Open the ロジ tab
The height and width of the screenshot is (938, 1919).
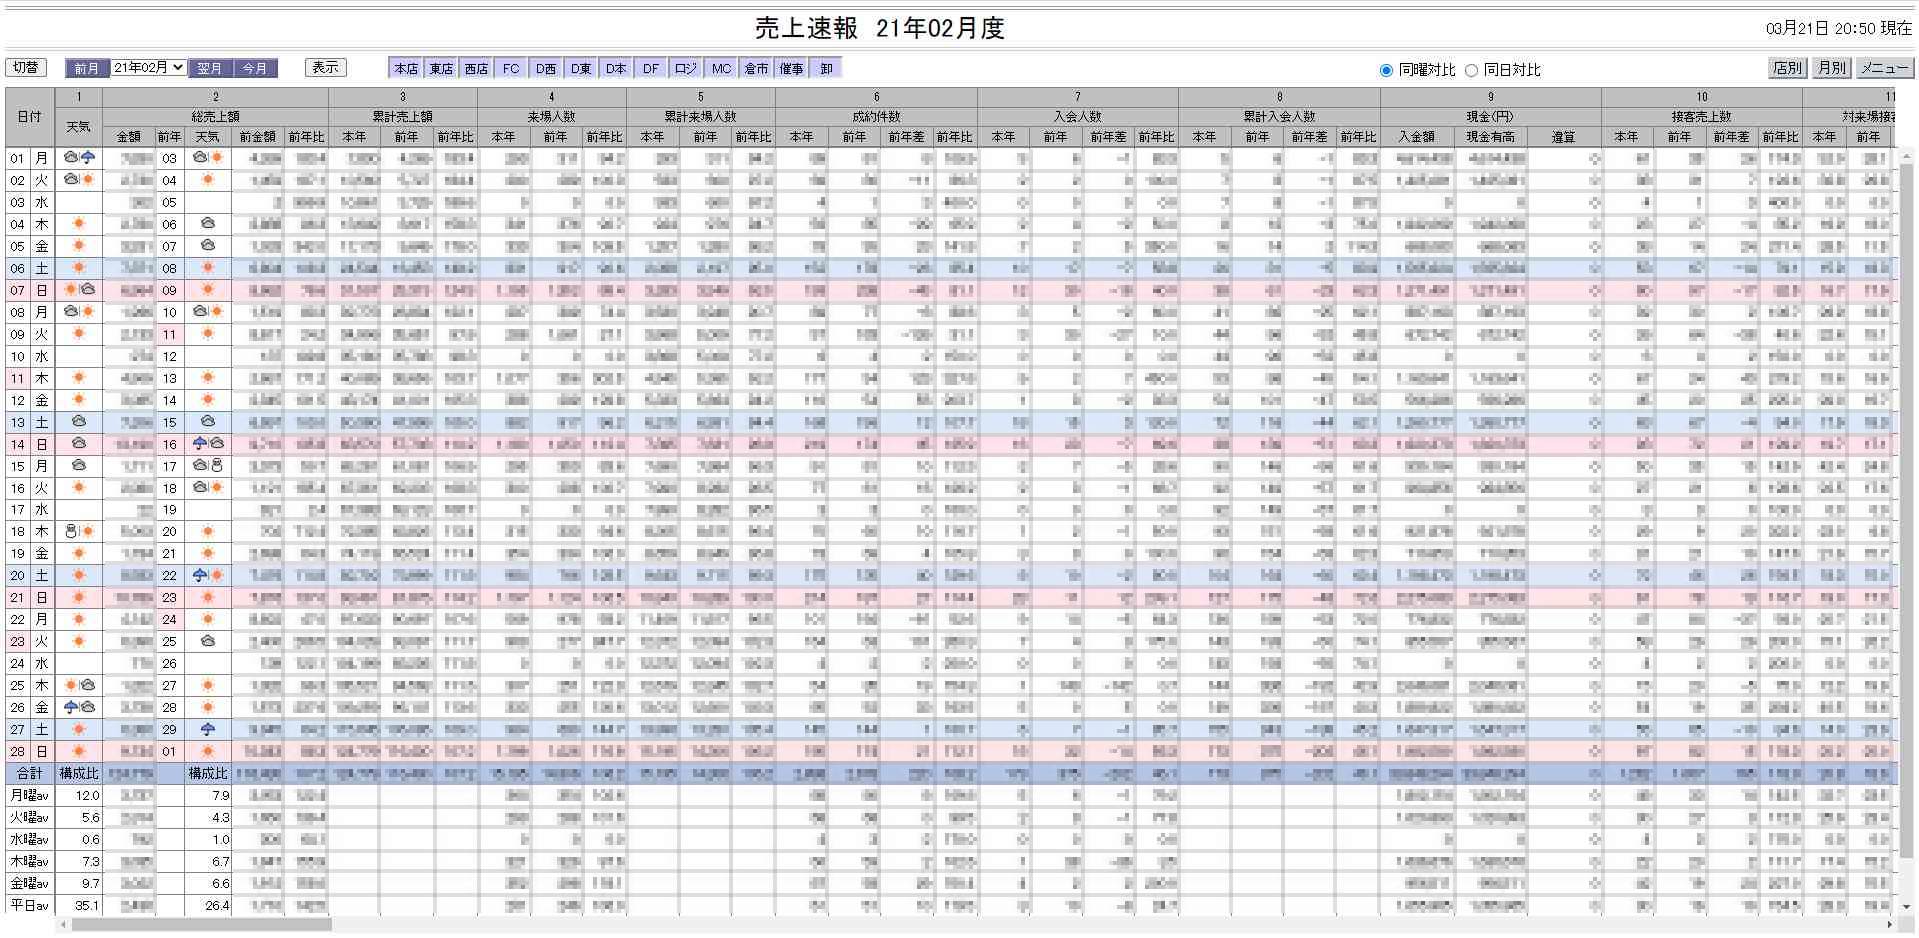click(686, 68)
